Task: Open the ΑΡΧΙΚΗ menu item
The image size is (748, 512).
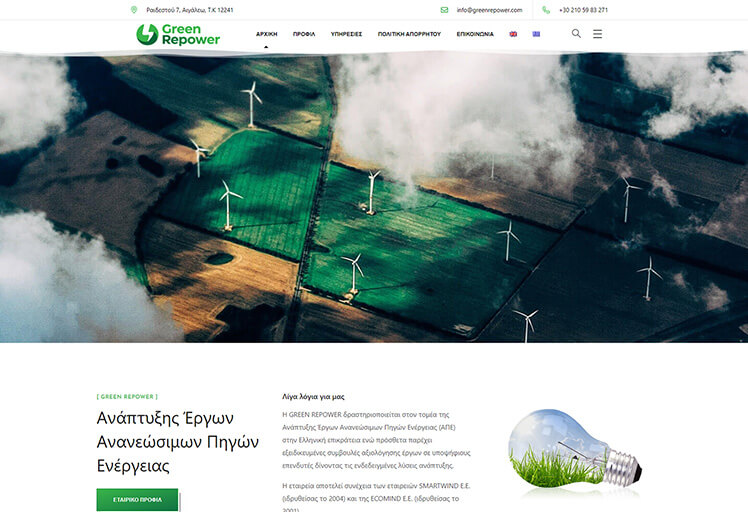Action: 266,34
